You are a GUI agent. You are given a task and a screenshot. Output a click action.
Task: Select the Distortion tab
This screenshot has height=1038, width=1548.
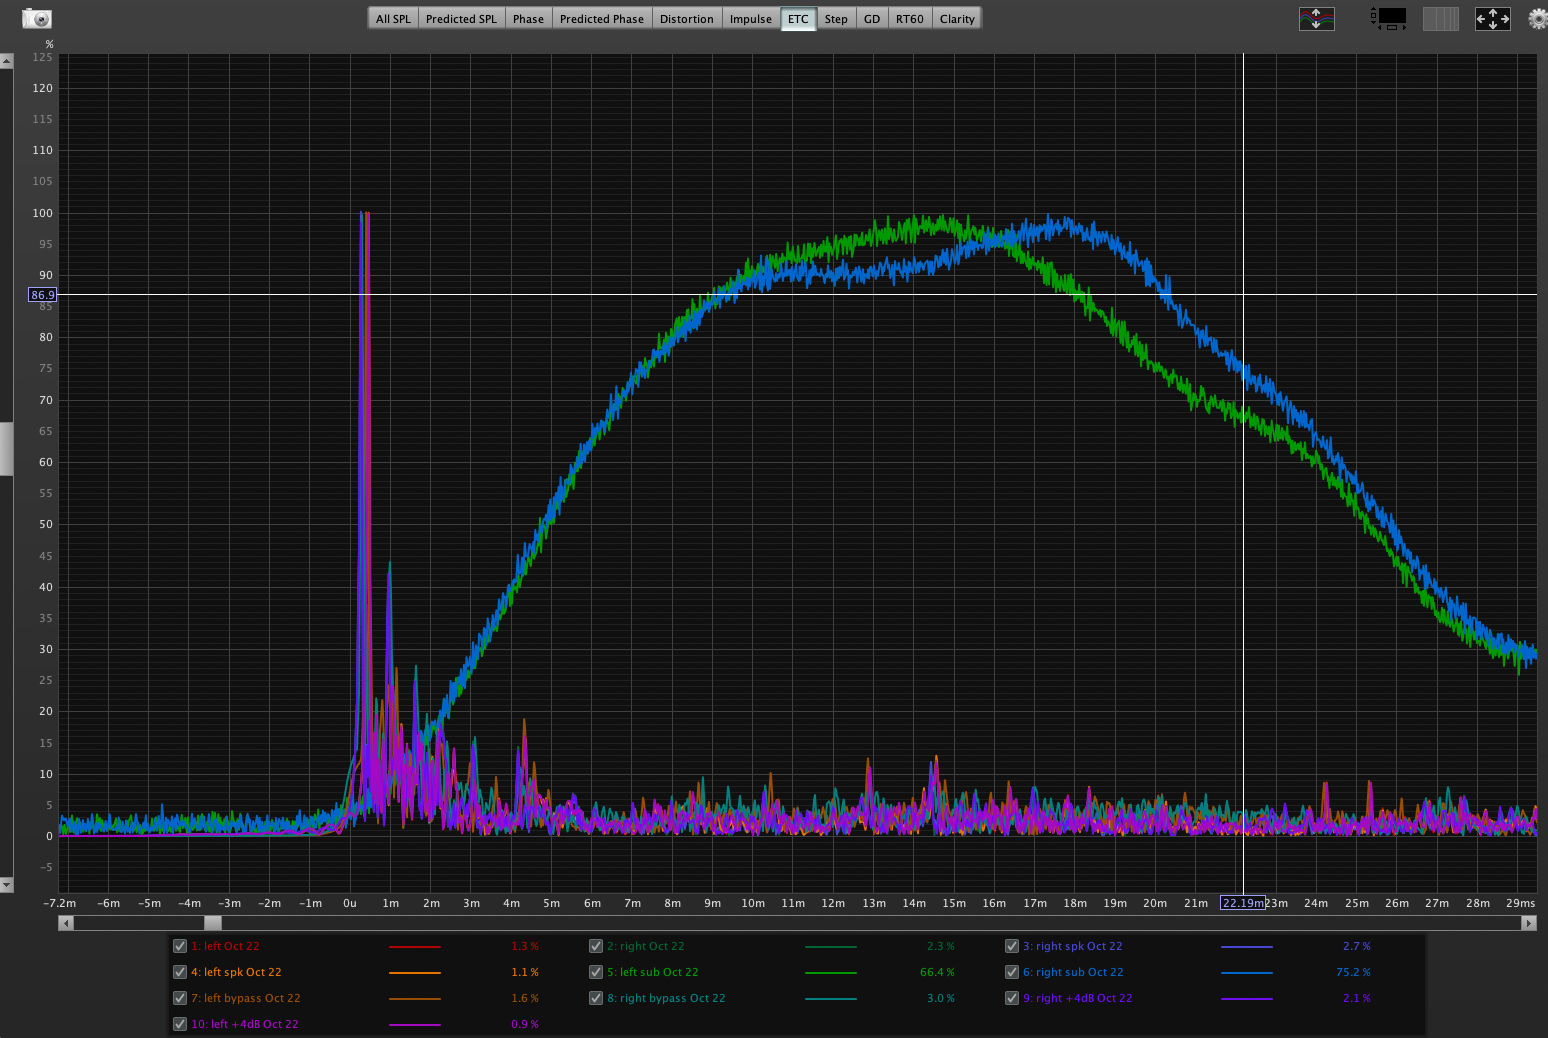pyautogui.click(x=686, y=19)
